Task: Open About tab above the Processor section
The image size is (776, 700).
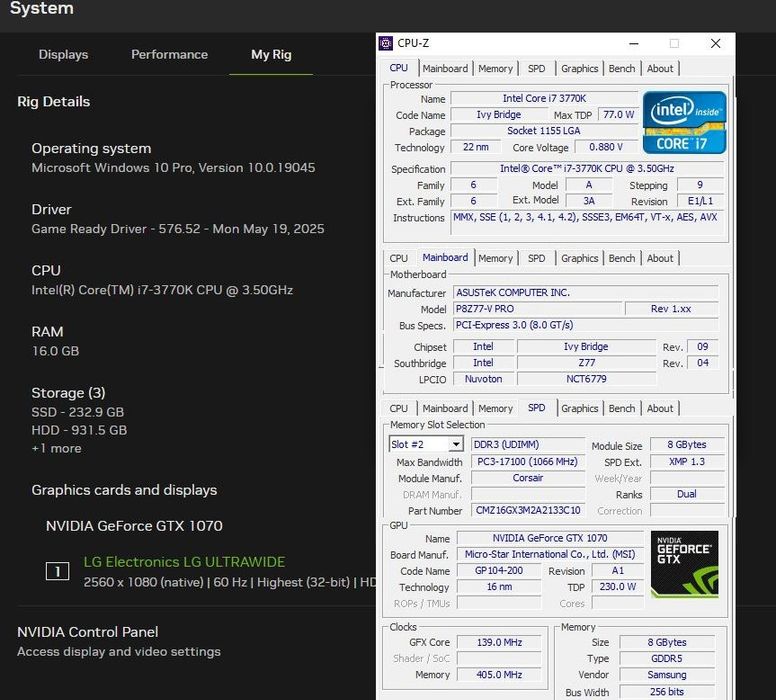Action: 660,68
